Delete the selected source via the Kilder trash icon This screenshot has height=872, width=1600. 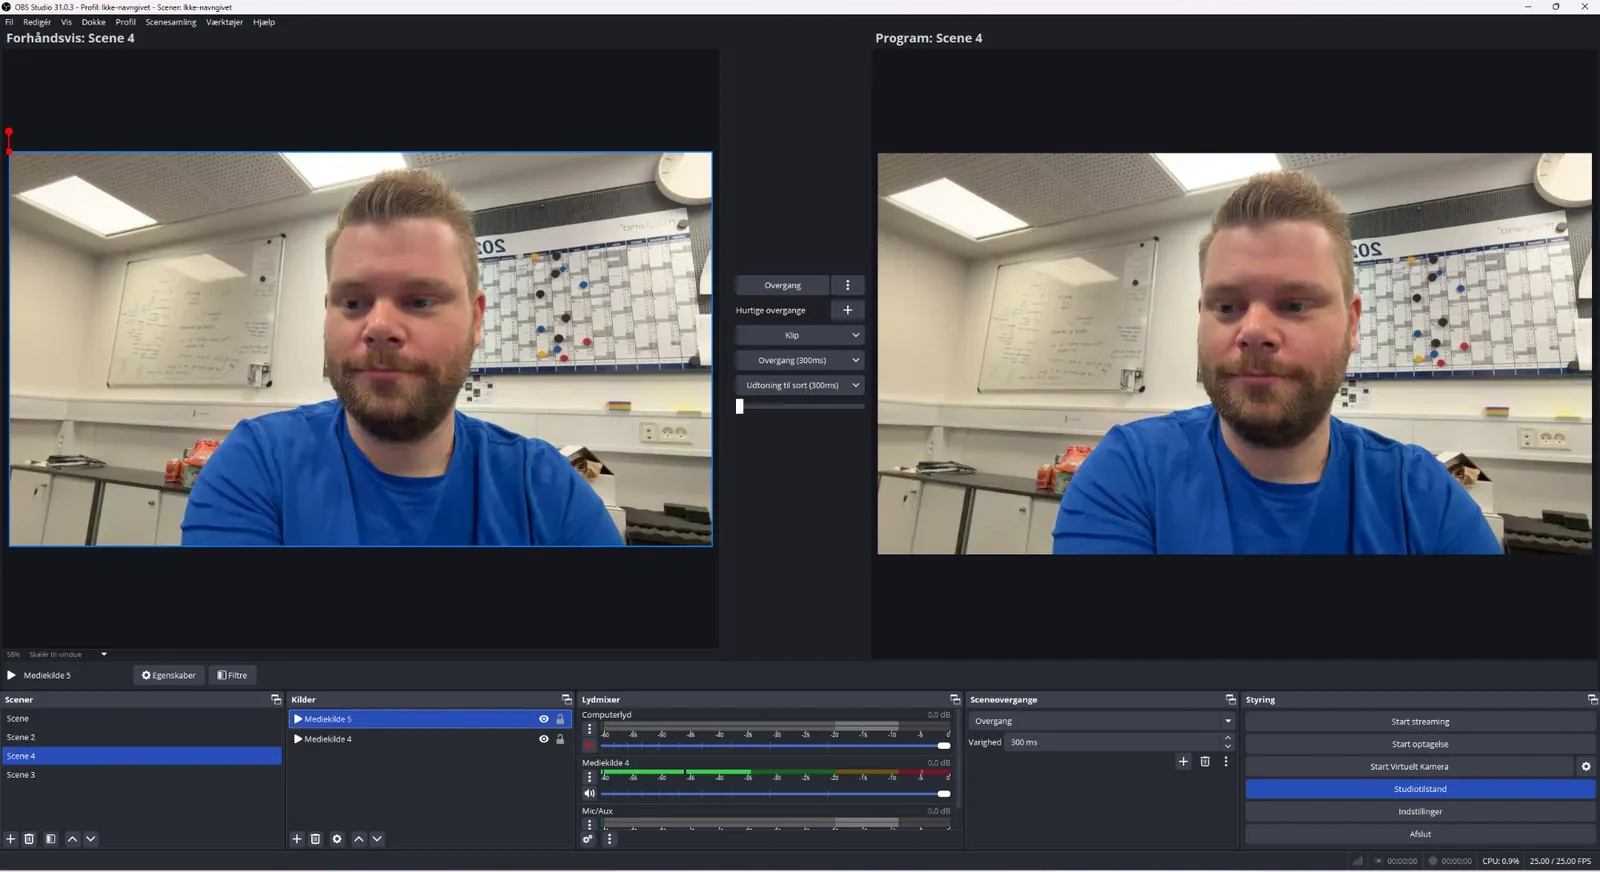[x=315, y=839]
